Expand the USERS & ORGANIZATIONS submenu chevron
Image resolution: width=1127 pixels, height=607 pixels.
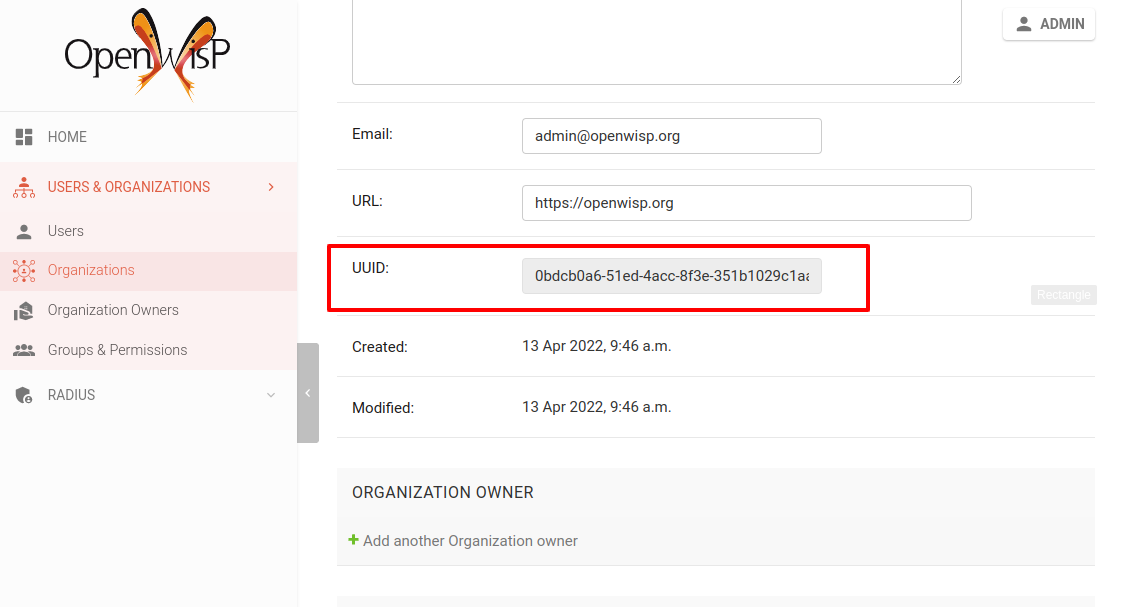click(270, 186)
